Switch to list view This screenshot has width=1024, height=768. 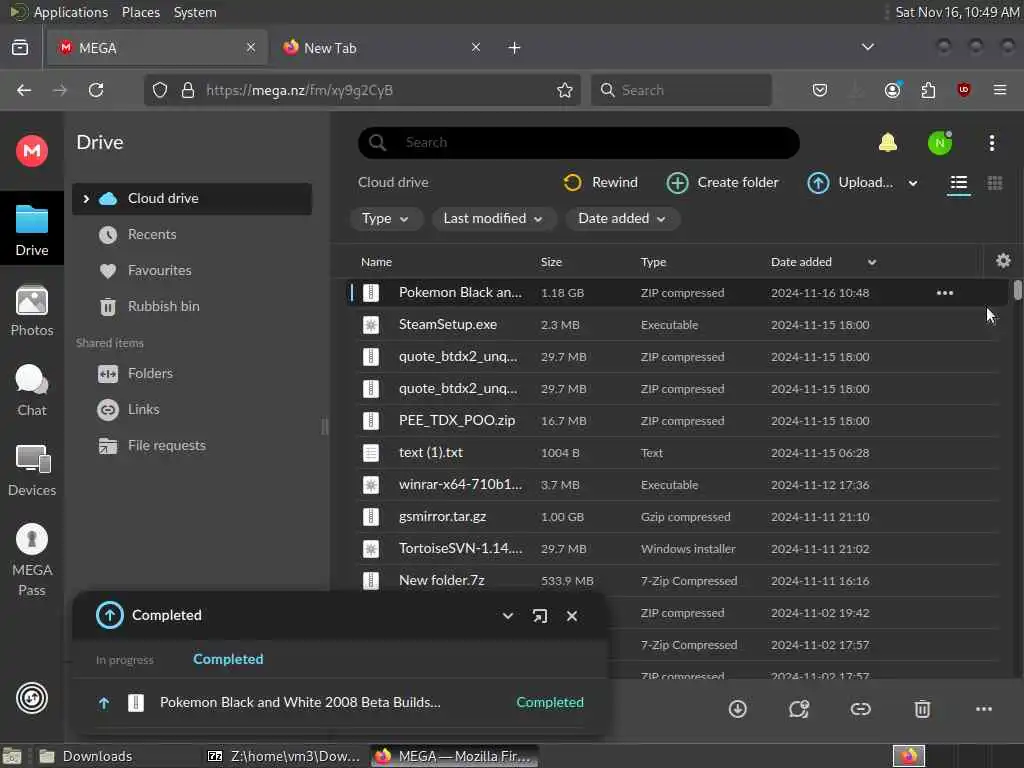959,183
